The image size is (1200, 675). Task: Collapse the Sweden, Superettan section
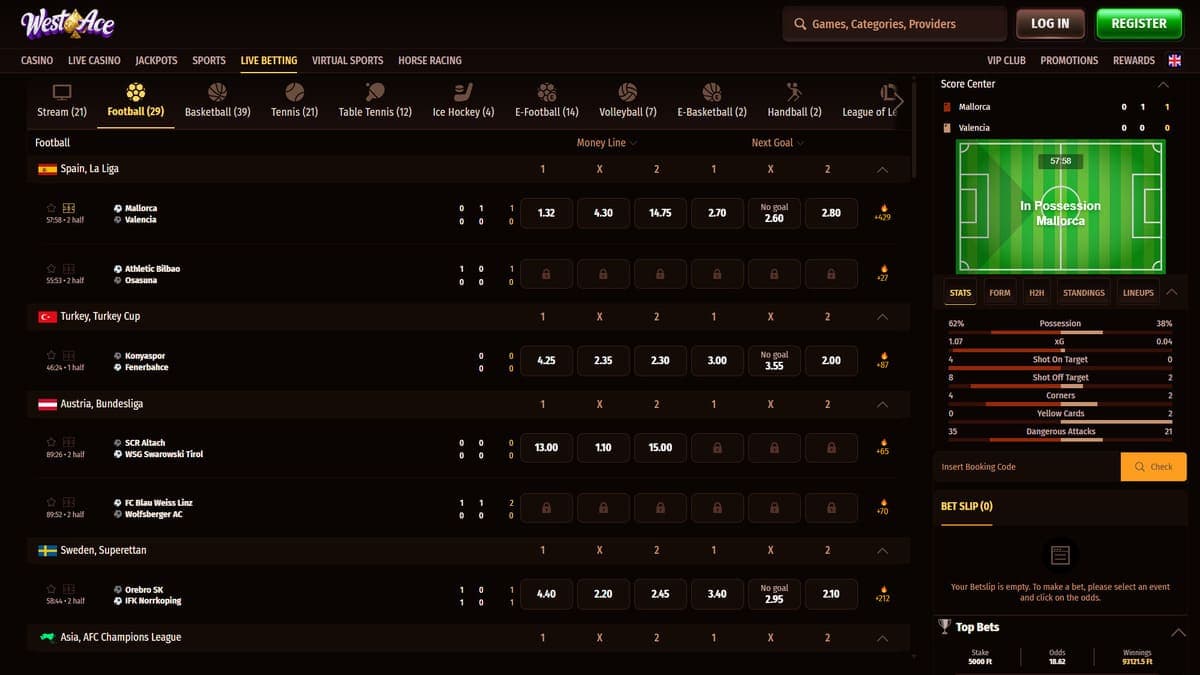(x=882, y=550)
